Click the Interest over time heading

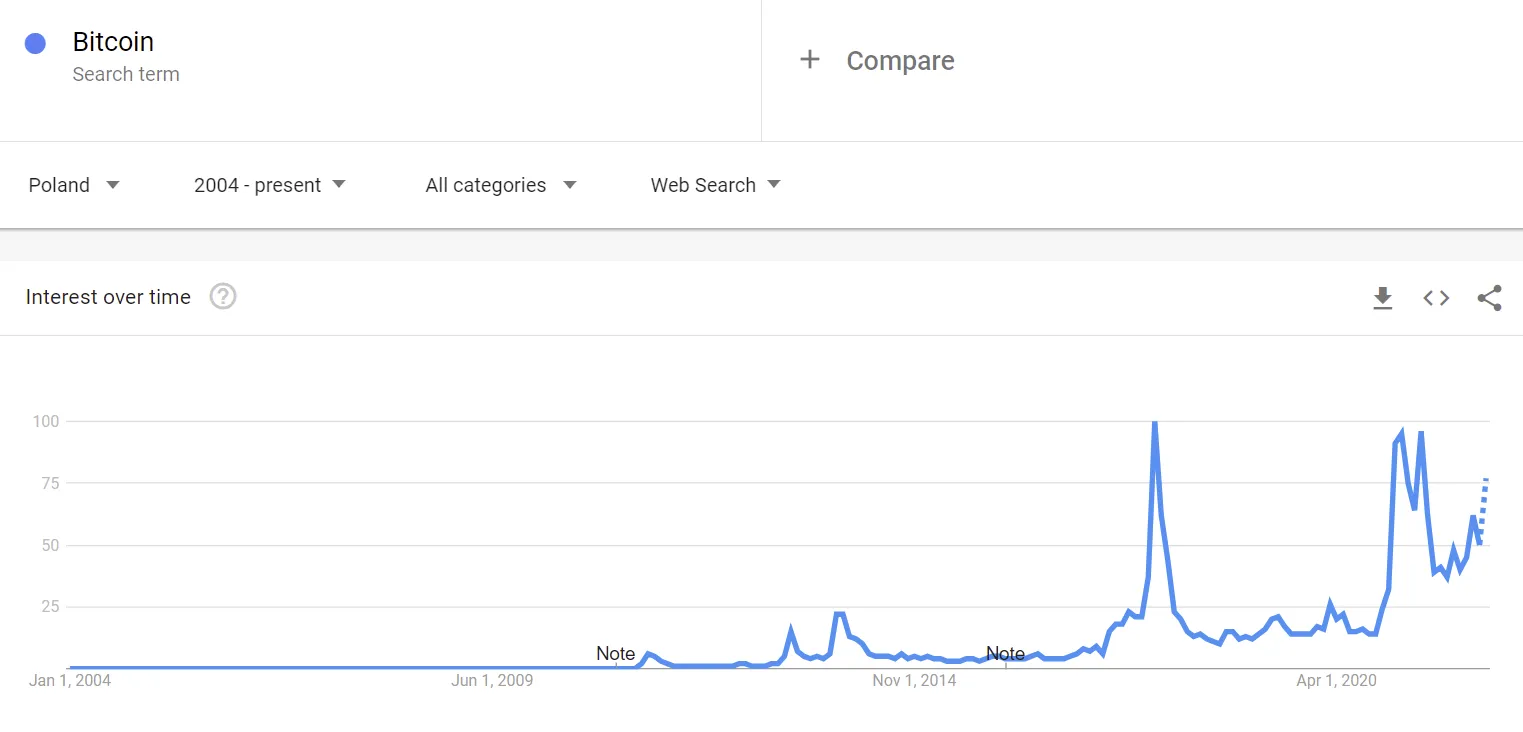pos(108,297)
